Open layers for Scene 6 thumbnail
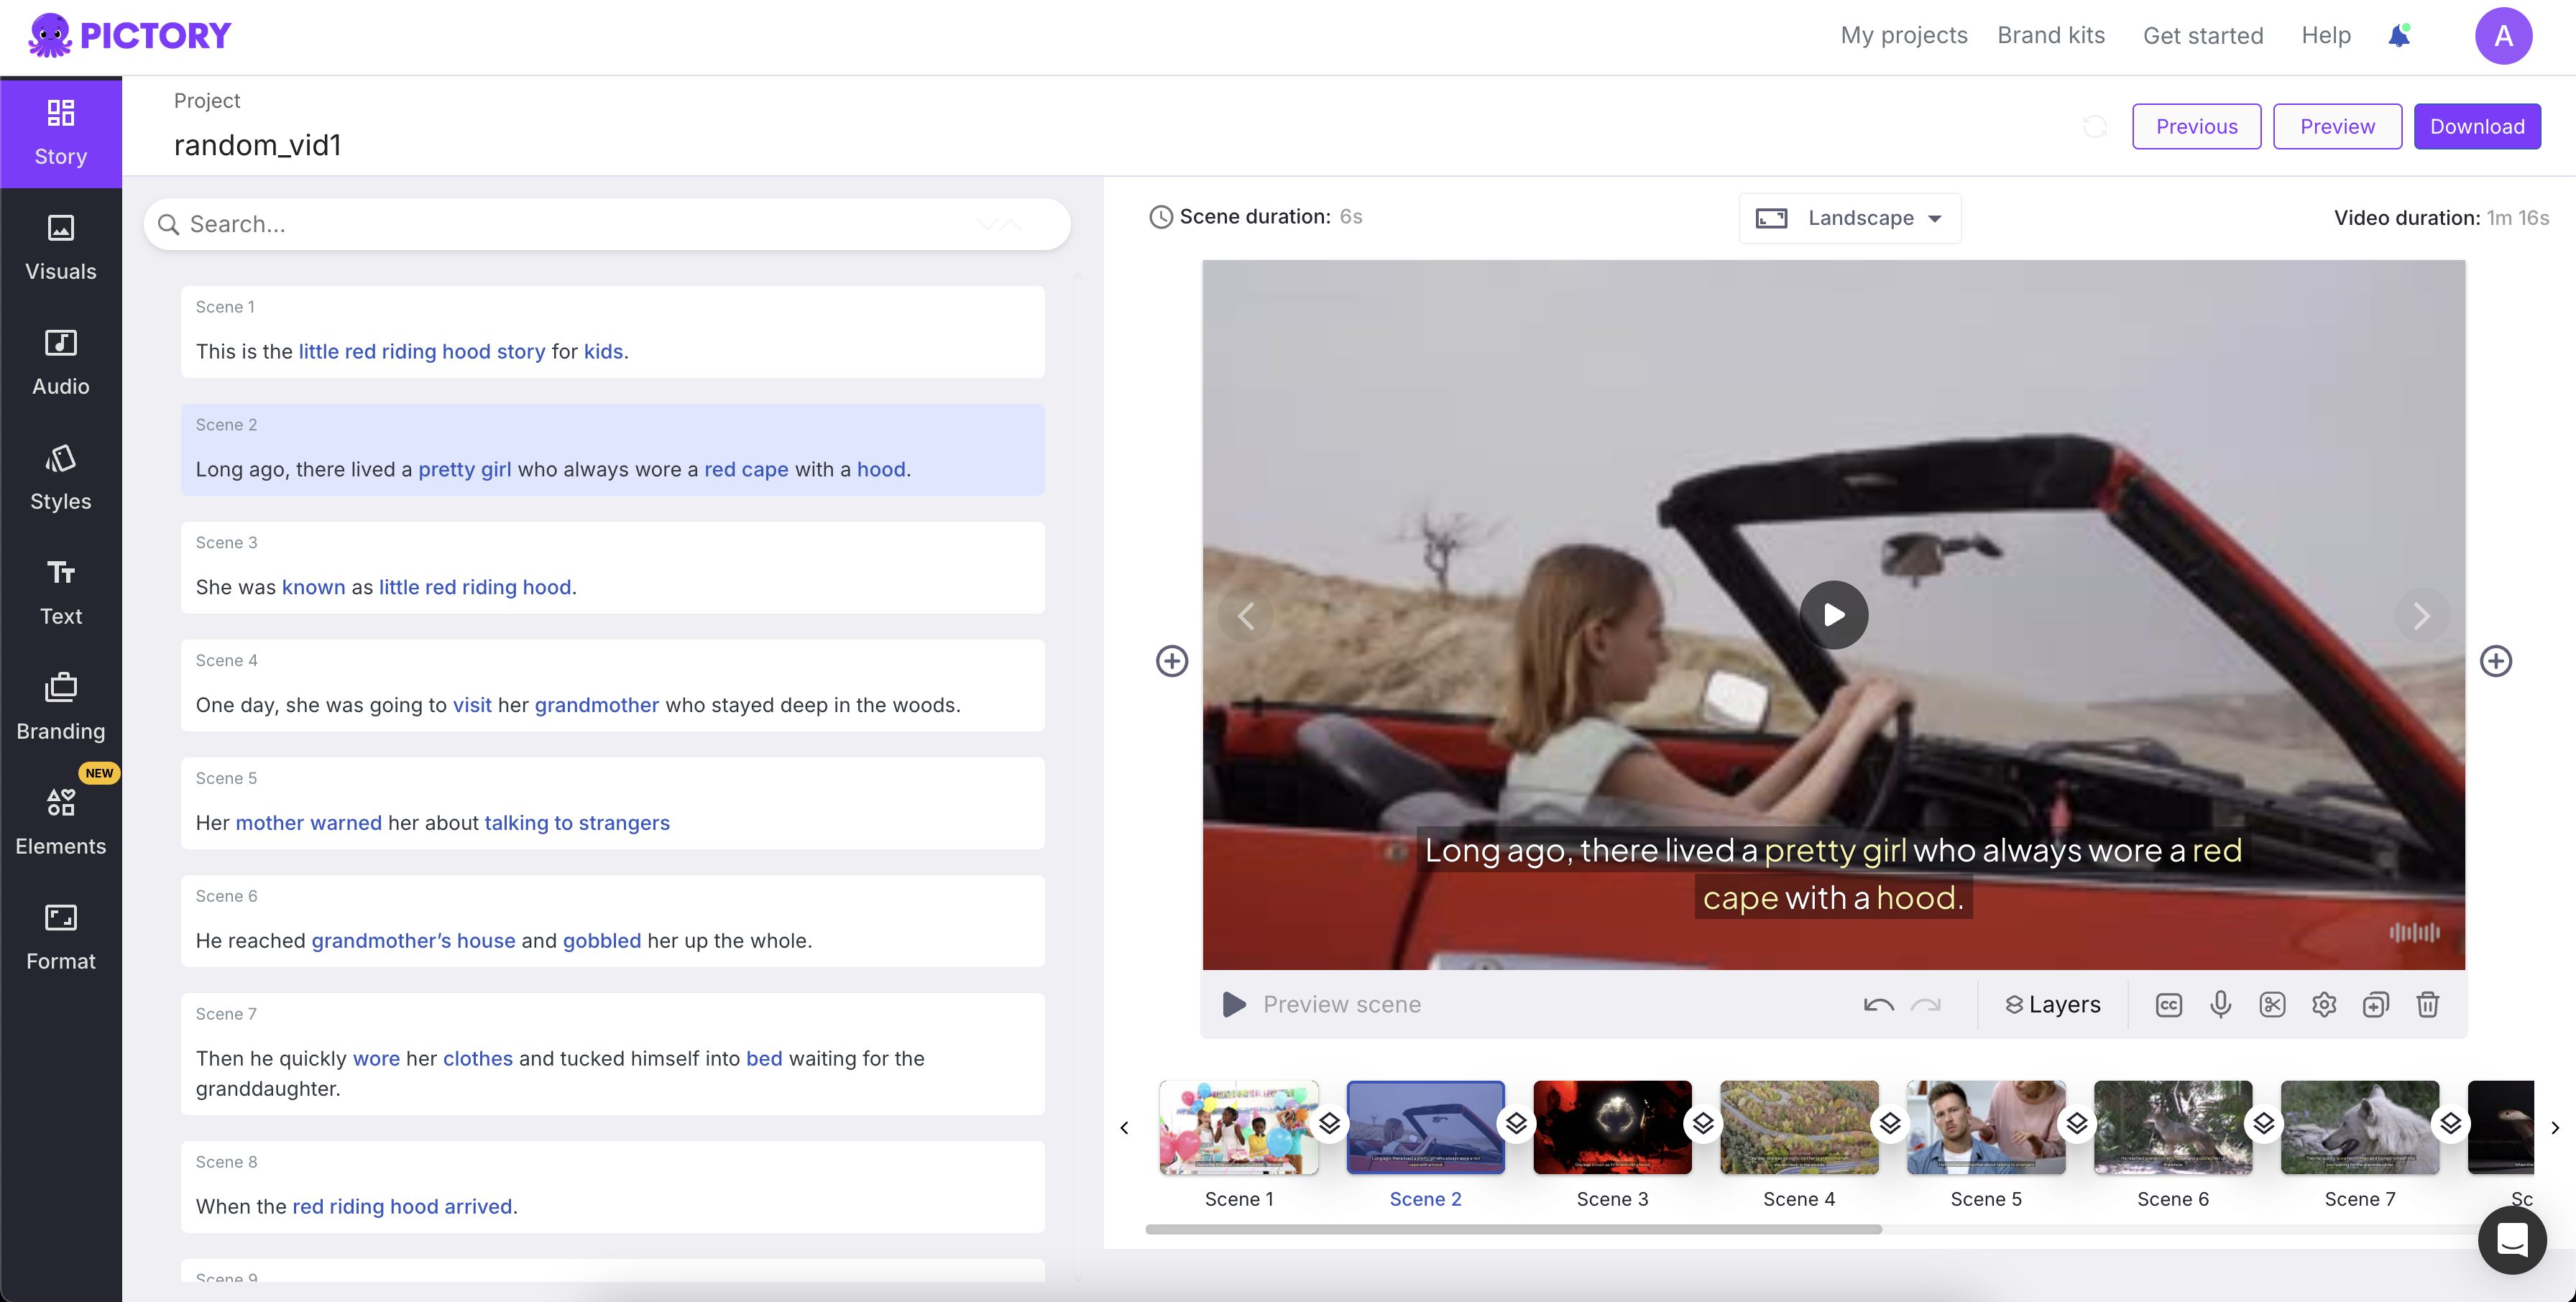This screenshot has height=1302, width=2576. click(2264, 1123)
